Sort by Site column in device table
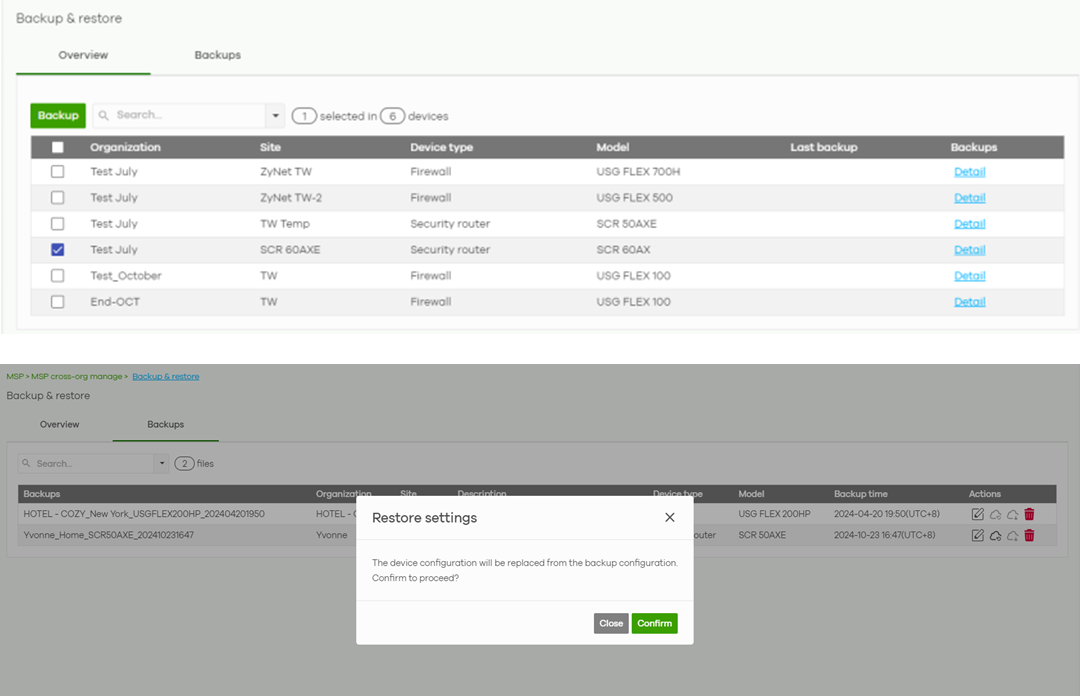 270,147
